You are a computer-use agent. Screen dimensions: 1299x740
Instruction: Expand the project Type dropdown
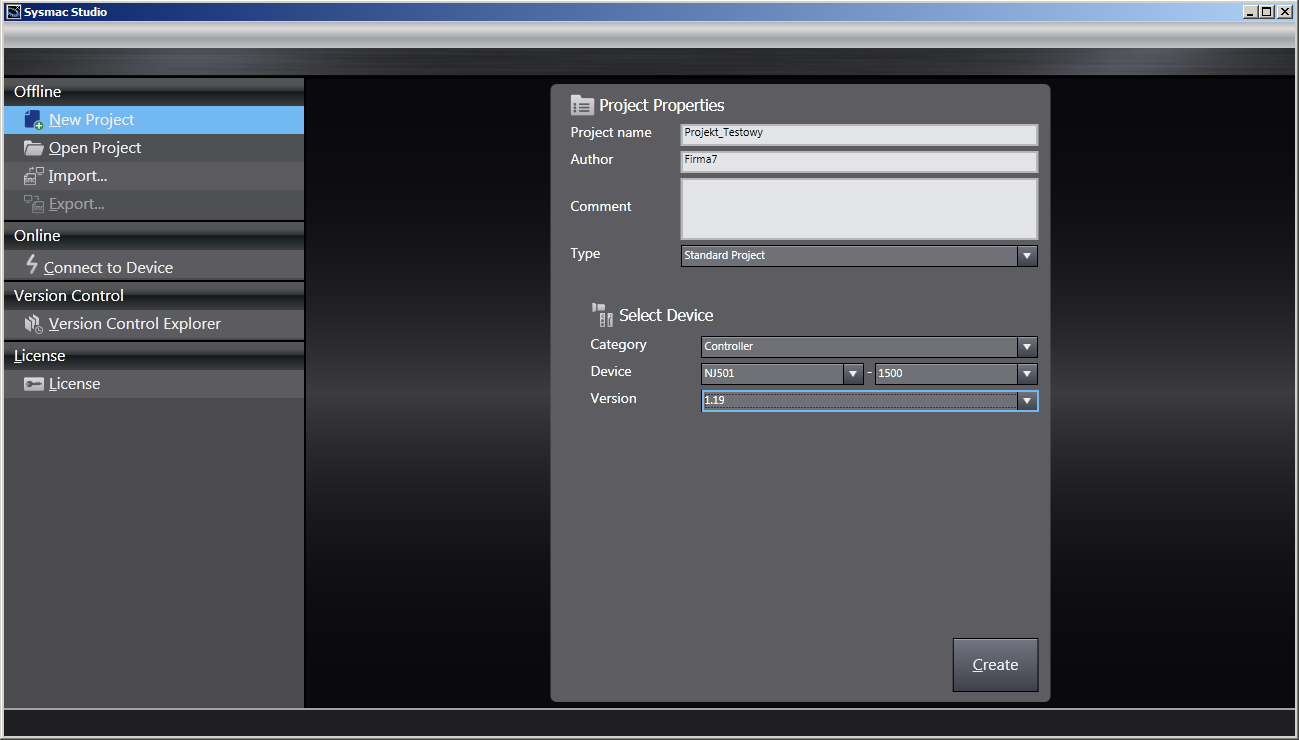point(1026,256)
